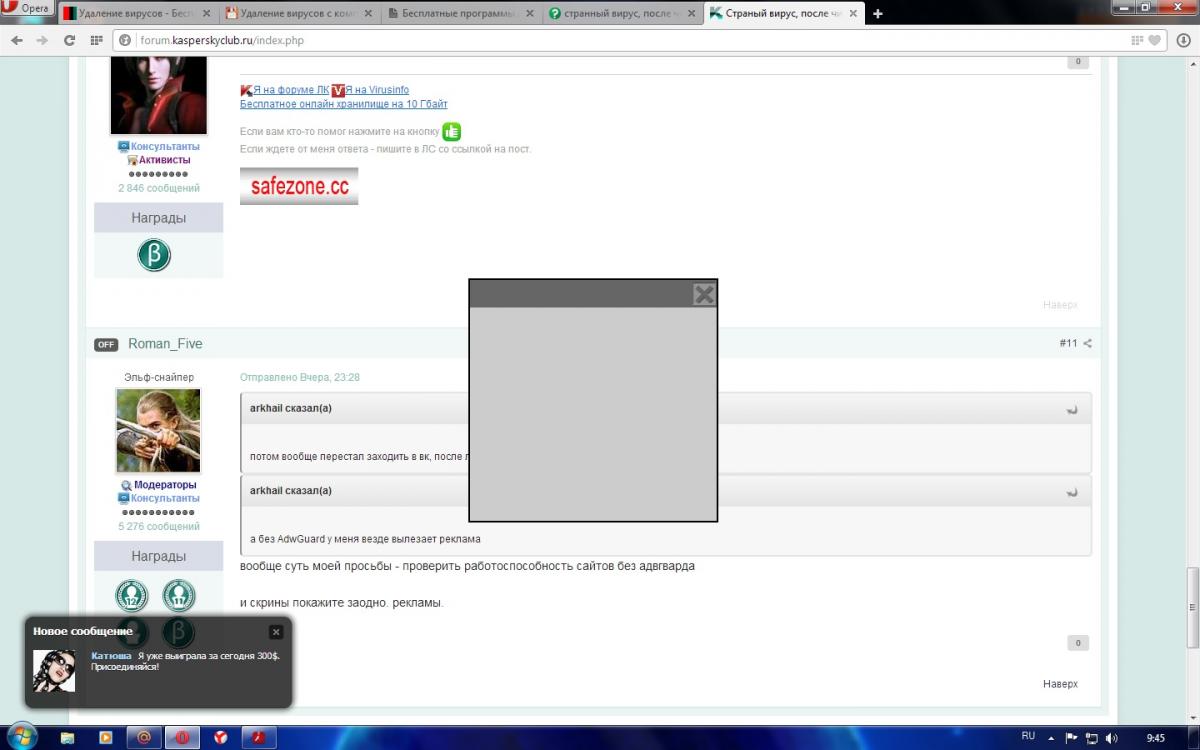This screenshot has width=1200, height=750.
Task: Show hidden tray icons arrow
Action: (x=1052, y=738)
